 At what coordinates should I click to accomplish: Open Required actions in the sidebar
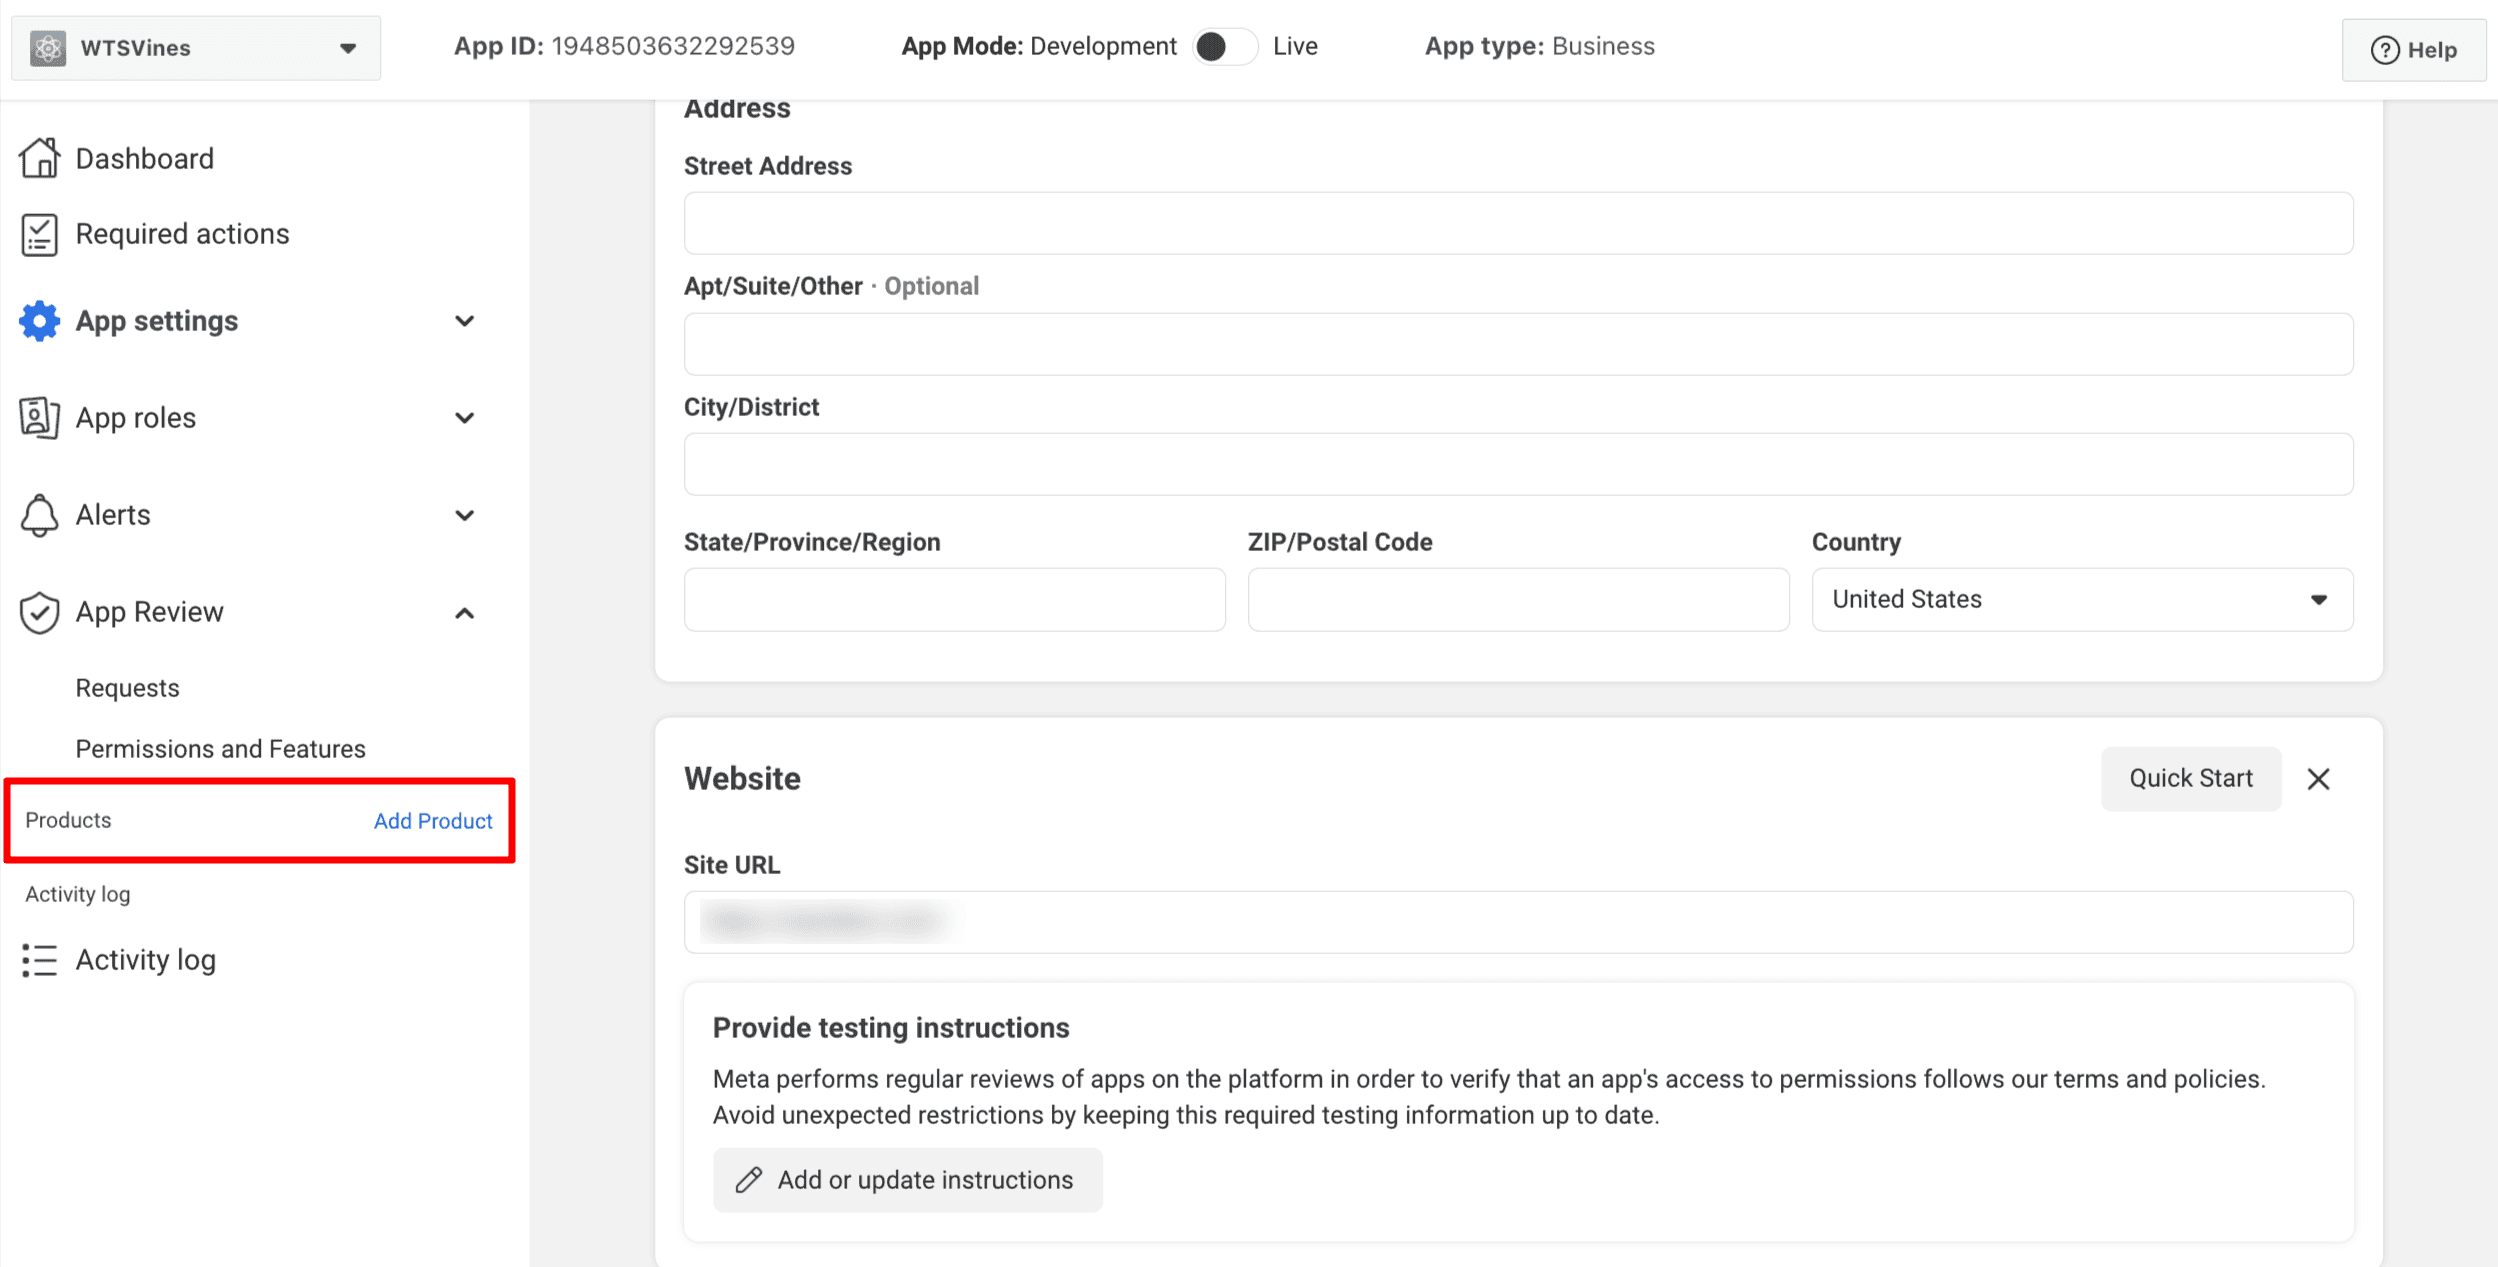(182, 234)
